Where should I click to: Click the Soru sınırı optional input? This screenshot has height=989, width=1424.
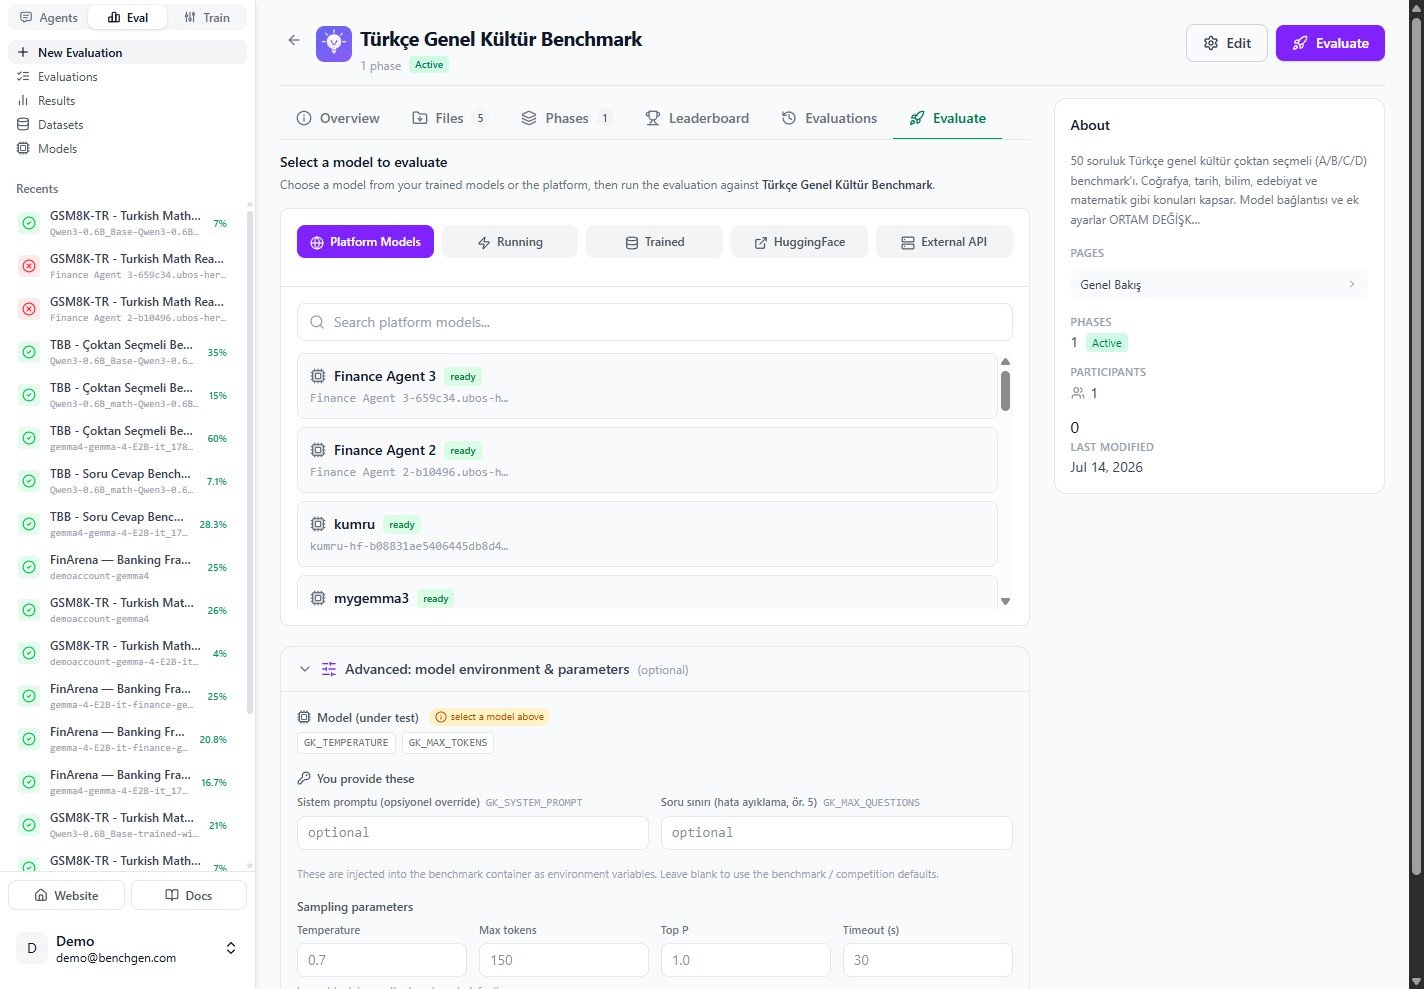(837, 833)
